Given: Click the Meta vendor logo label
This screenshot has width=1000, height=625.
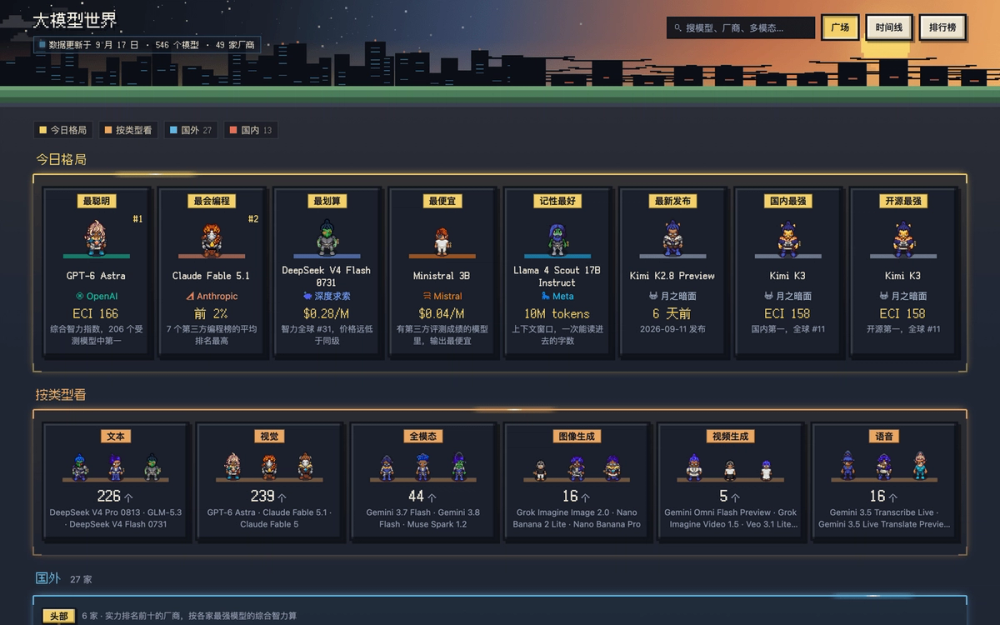Looking at the screenshot, I should 557,296.
